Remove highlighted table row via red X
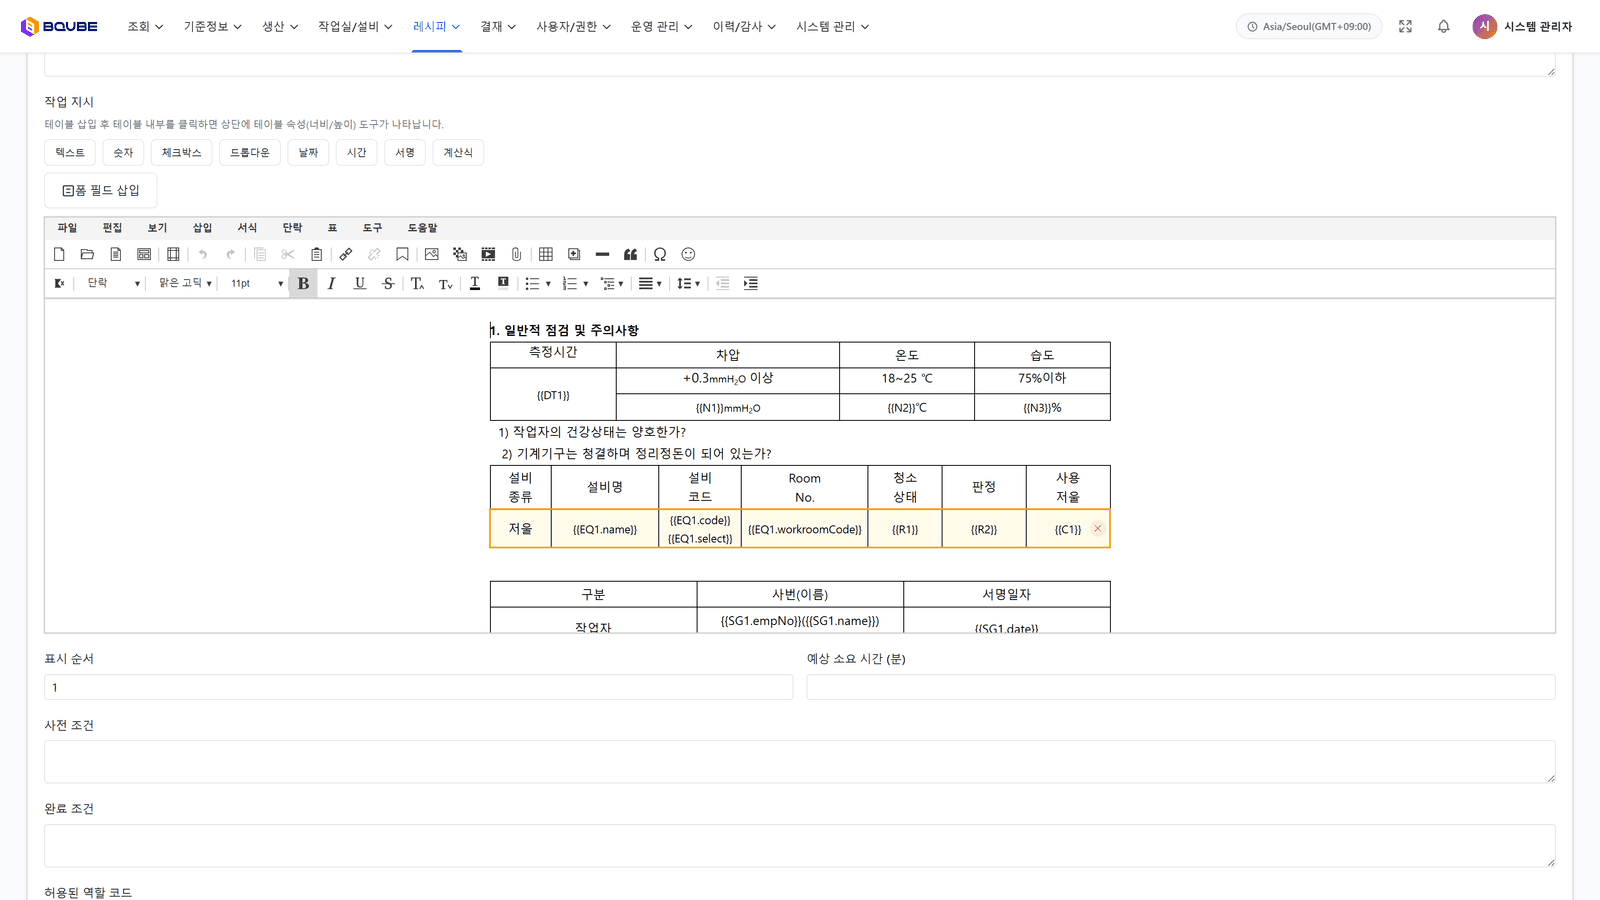This screenshot has width=1600, height=900. (1097, 528)
